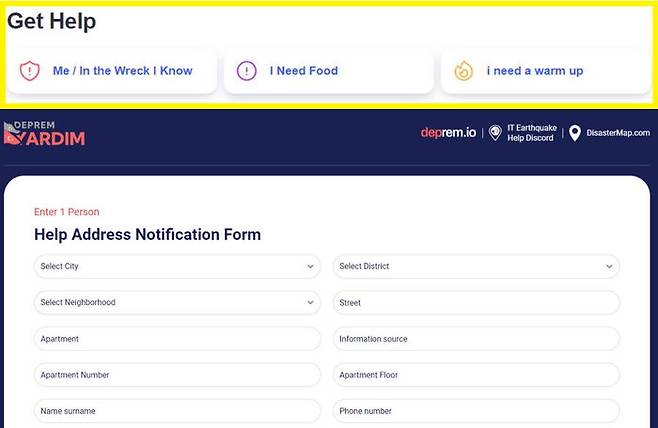Focus the Apartment text field

point(177,339)
